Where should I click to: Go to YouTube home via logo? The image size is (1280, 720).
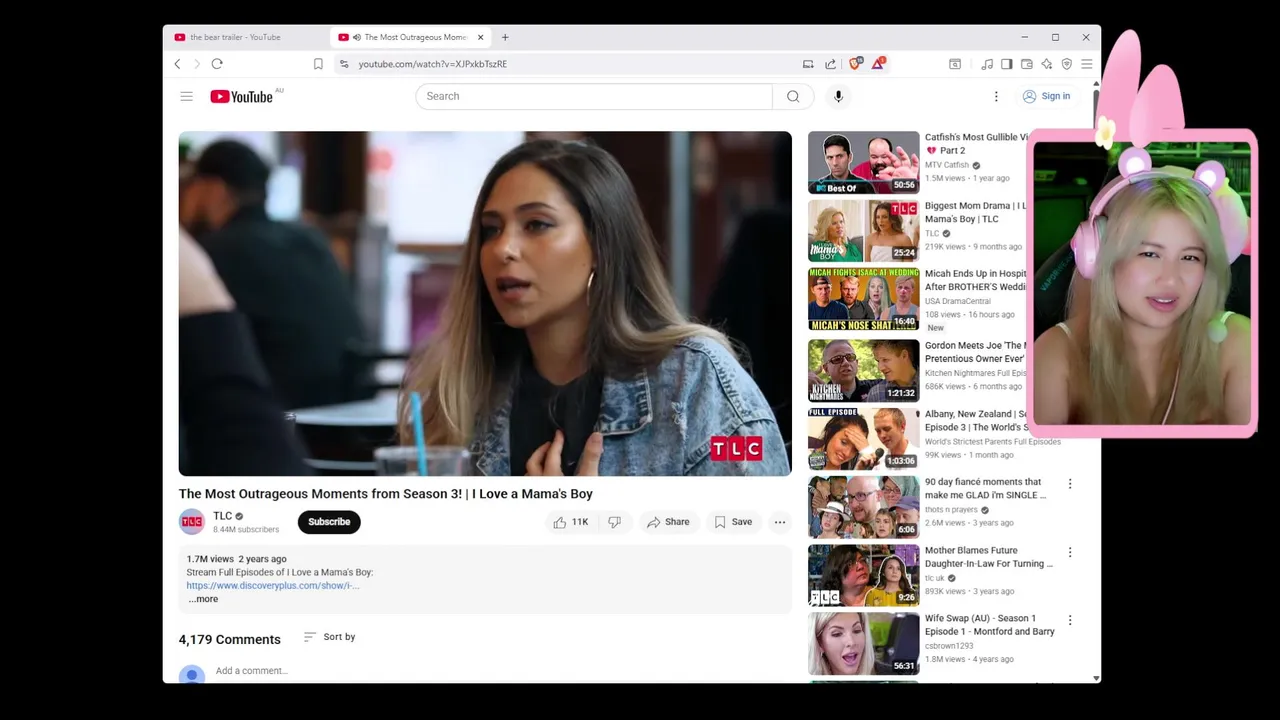point(241,96)
